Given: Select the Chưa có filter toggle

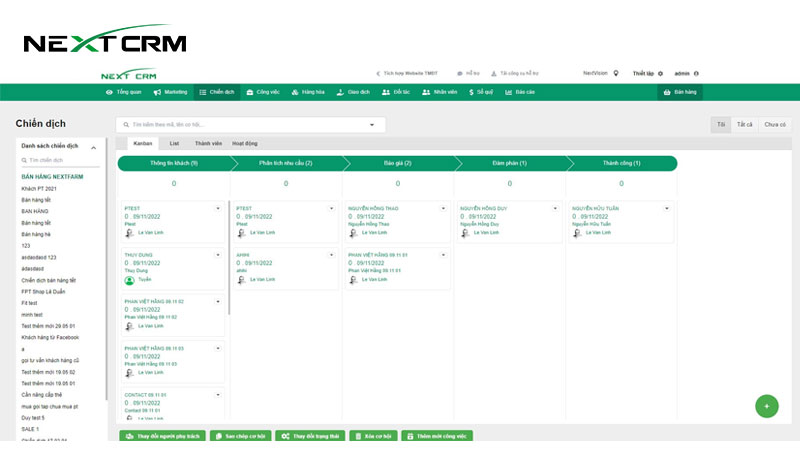Looking at the screenshot, I should [x=774, y=124].
